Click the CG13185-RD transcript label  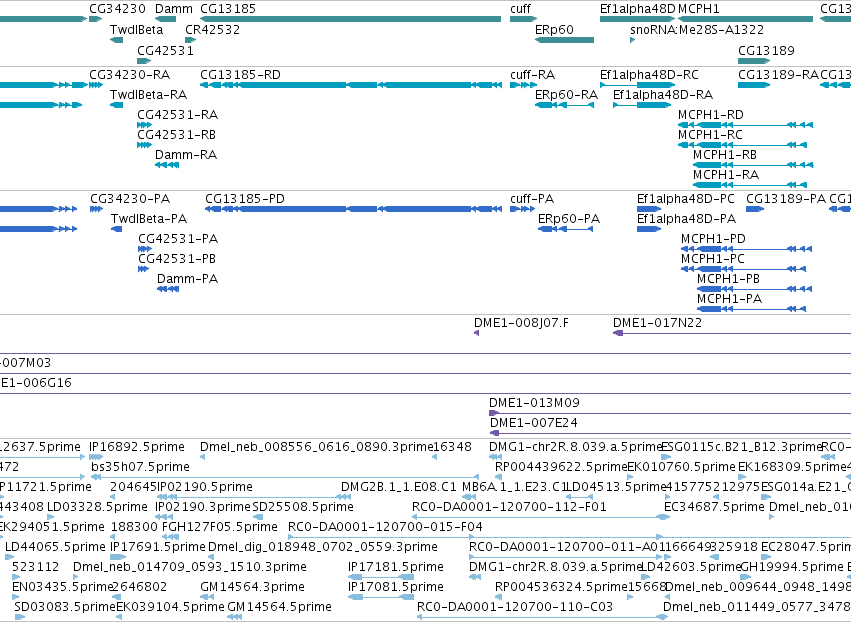click(x=240, y=74)
